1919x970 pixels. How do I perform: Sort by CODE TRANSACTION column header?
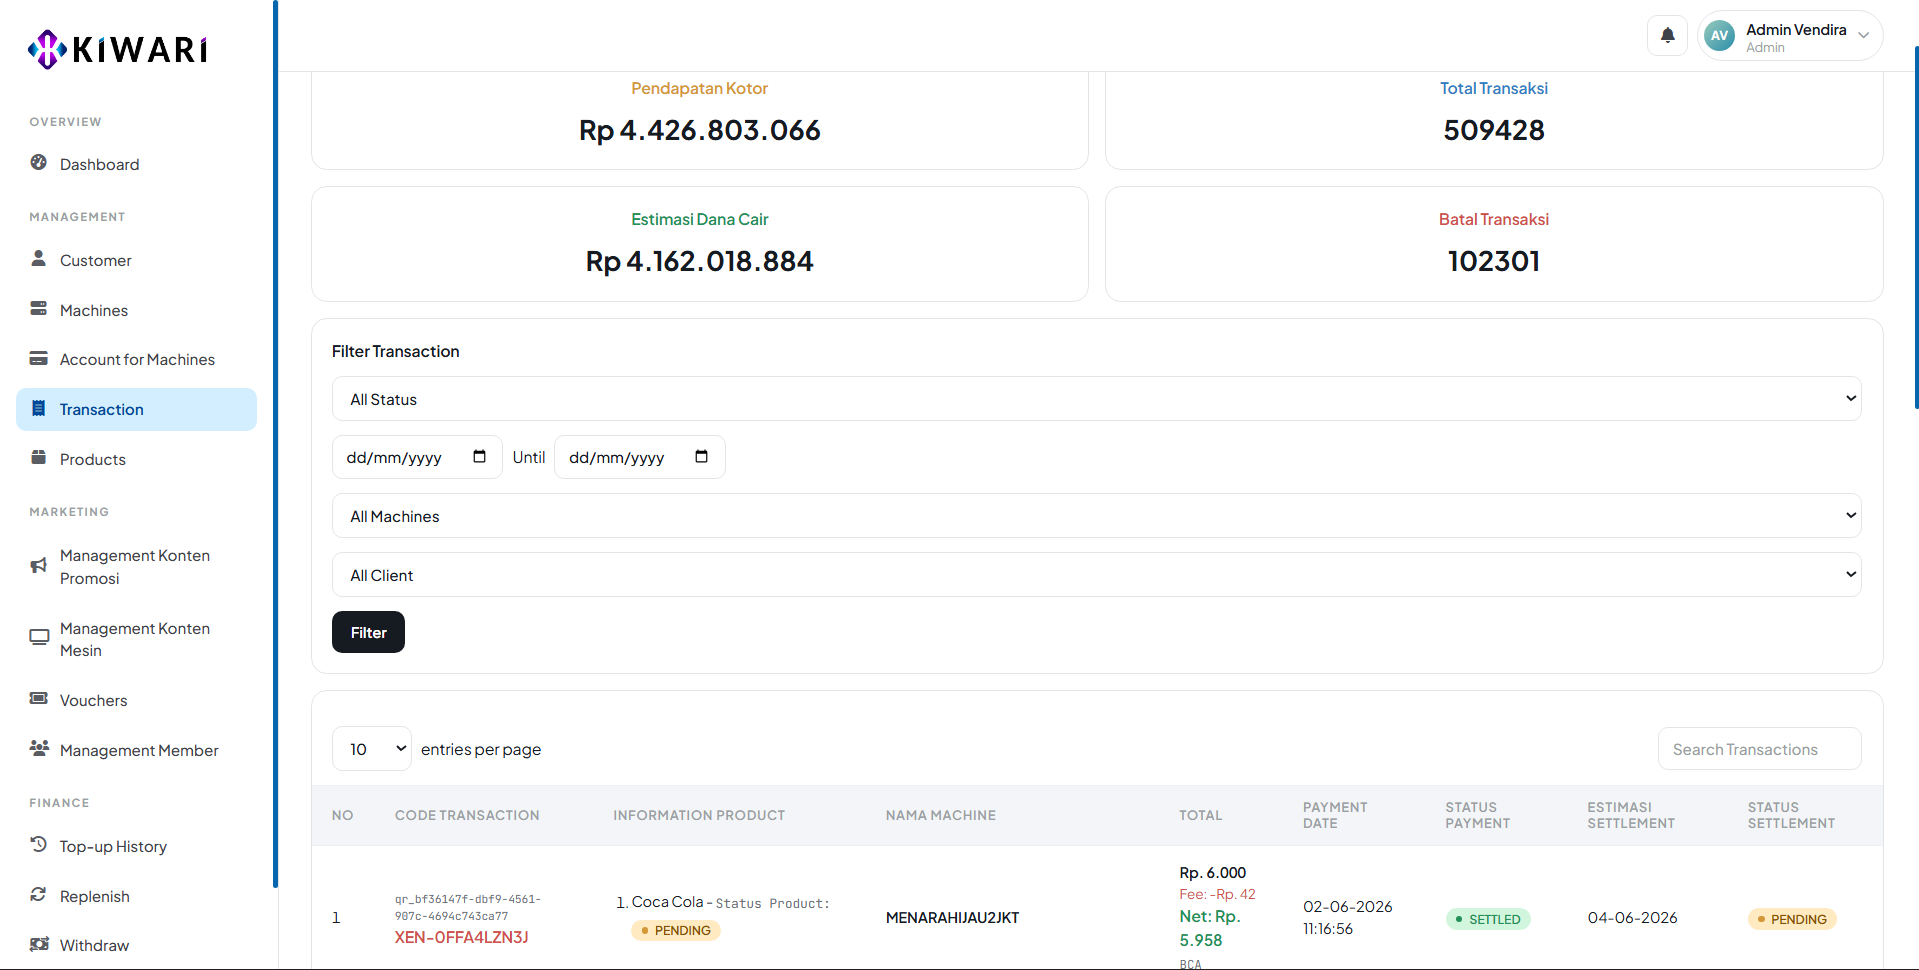pos(467,815)
